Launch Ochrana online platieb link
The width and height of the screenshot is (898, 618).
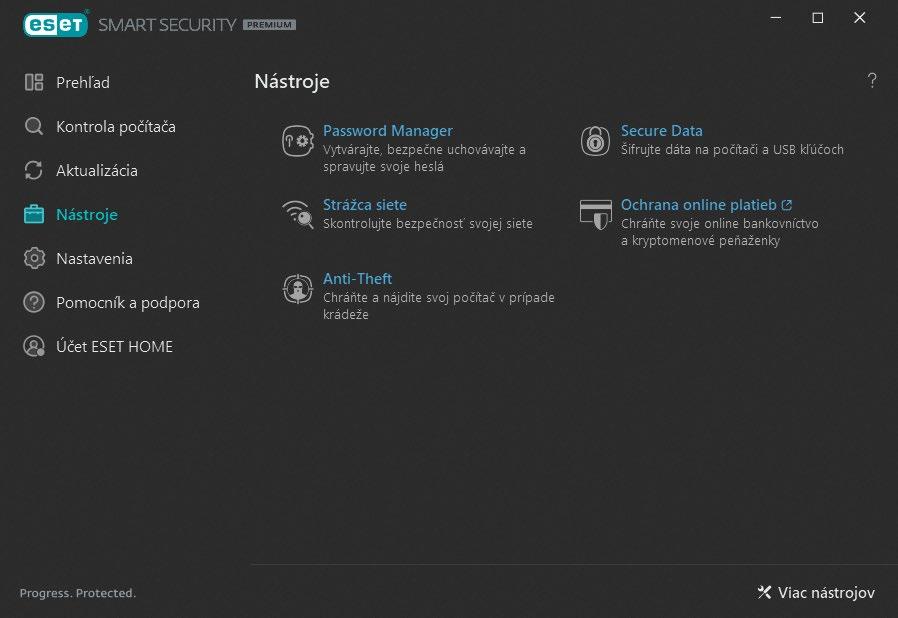pos(699,205)
